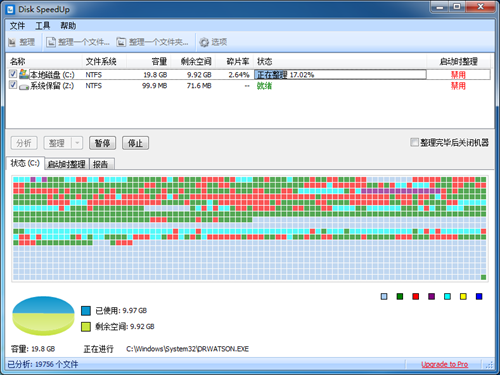Click the resize grip in status bar corner
This screenshot has height=375, width=500.
coord(489,365)
